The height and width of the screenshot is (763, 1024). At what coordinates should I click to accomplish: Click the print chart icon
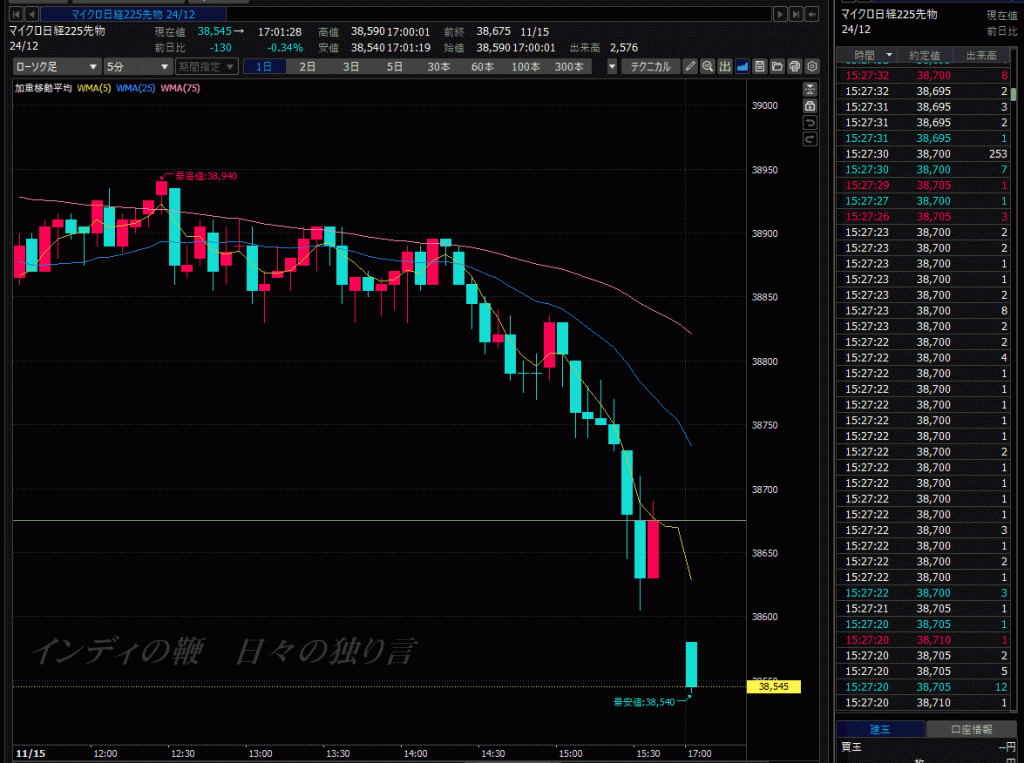click(794, 67)
